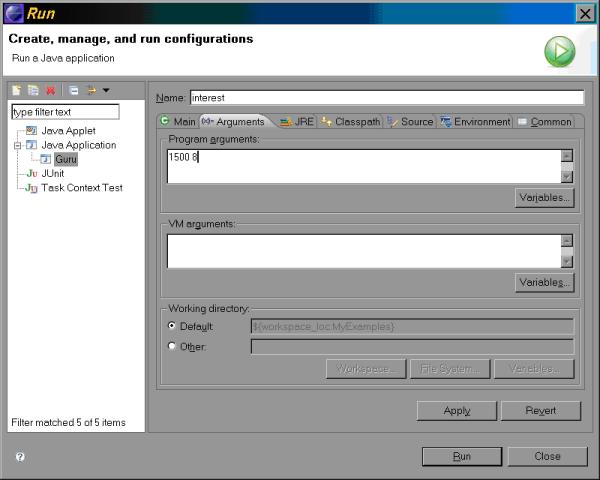
Task: Select the Other working directory radio button
Action: (x=172, y=346)
